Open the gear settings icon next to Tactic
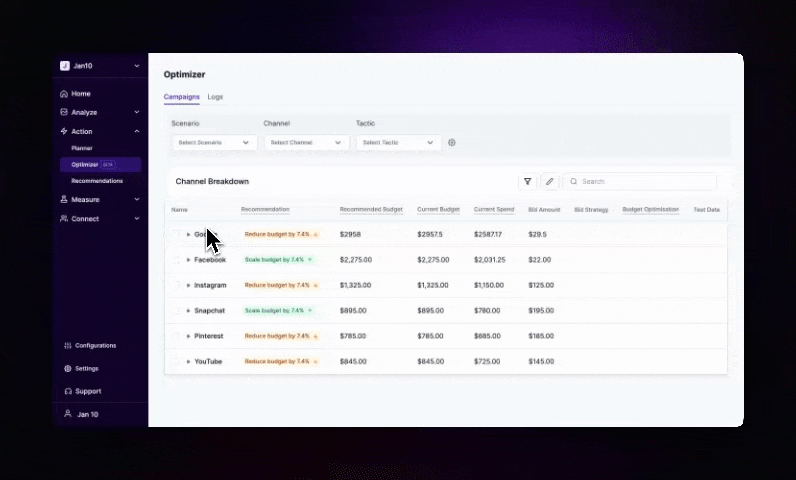796x480 pixels. coord(452,143)
